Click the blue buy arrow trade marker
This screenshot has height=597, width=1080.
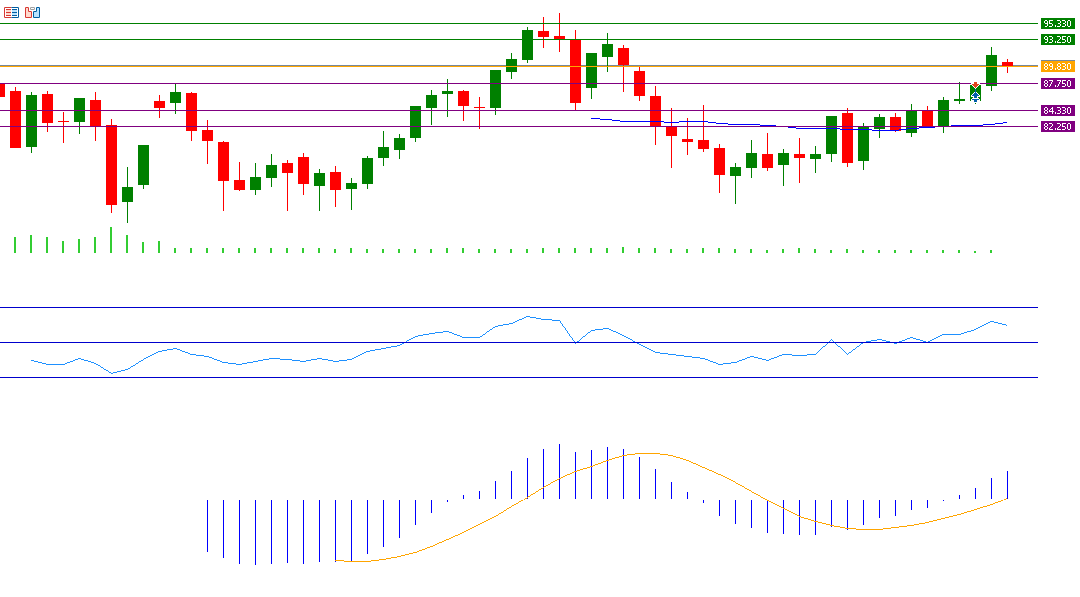coord(975,96)
